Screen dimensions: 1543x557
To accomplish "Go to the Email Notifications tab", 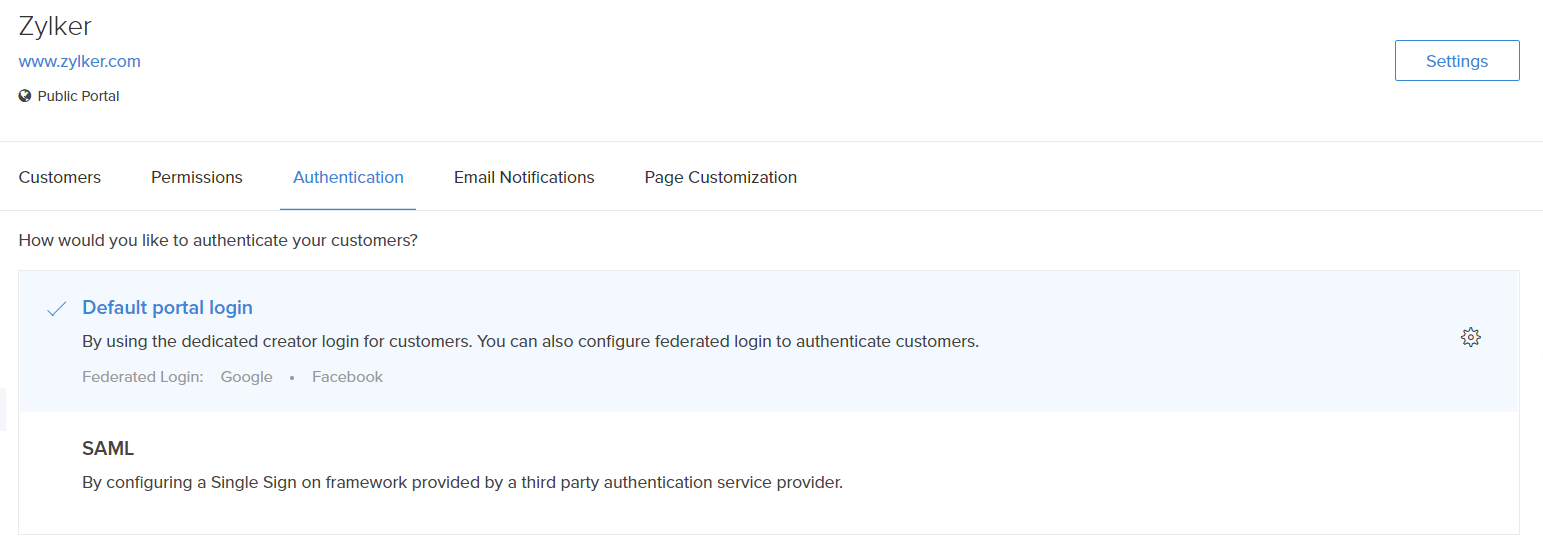I will pos(524,177).
